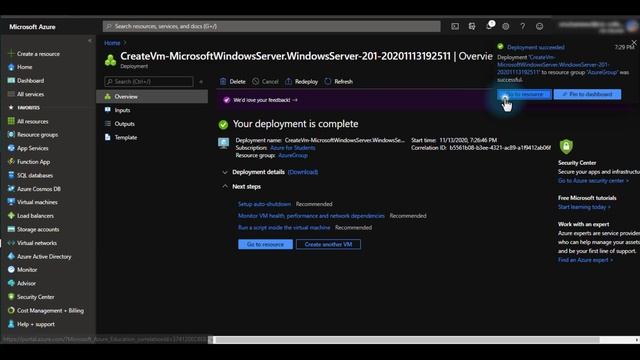
Task: Click Create another VM button
Action: [x=328, y=244]
